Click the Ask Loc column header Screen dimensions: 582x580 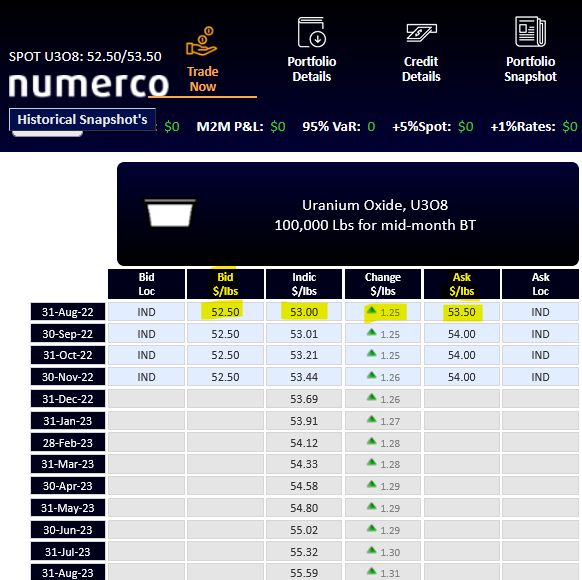(540, 284)
